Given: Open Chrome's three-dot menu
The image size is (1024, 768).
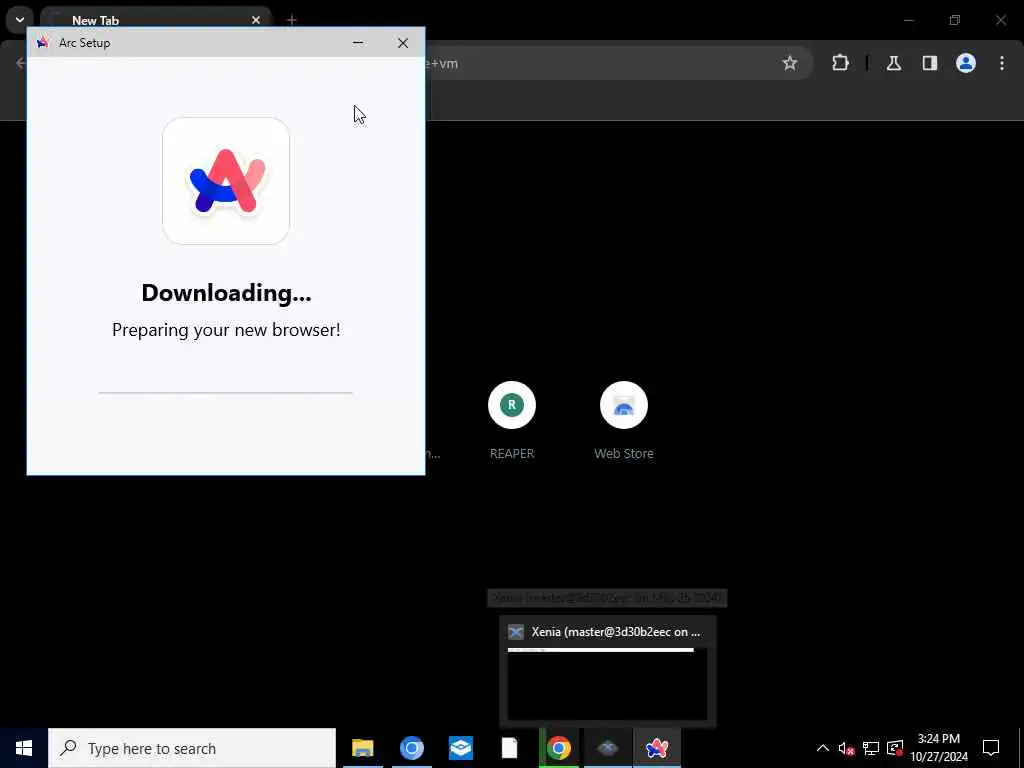Looking at the screenshot, I should pos(1002,63).
